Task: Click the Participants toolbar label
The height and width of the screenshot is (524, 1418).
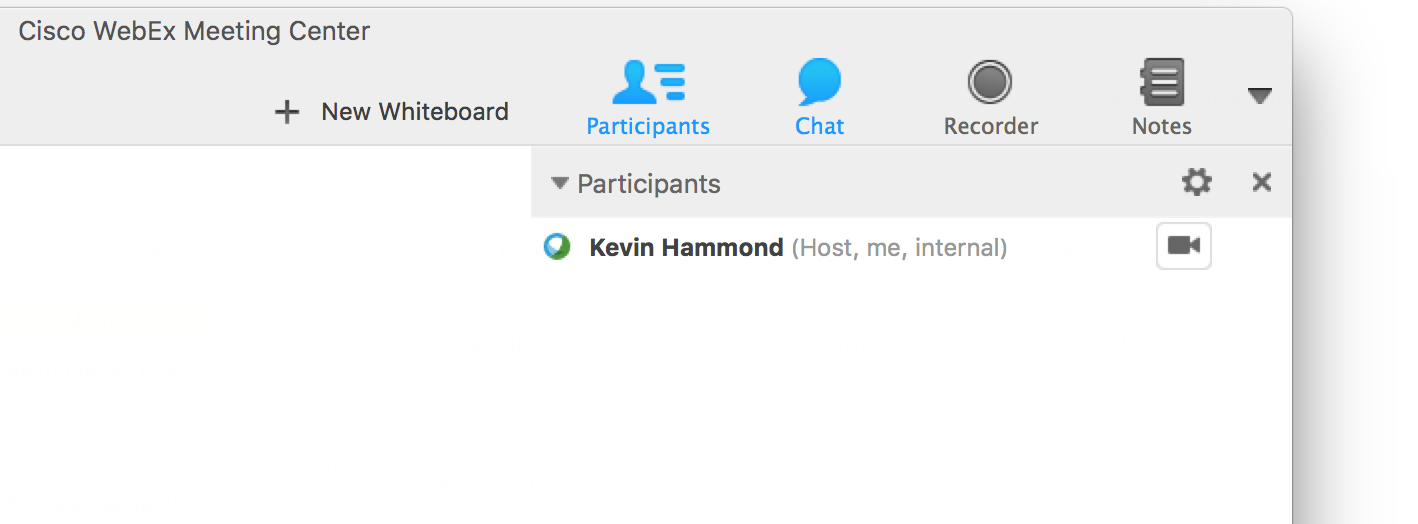Action: pyautogui.click(x=648, y=126)
